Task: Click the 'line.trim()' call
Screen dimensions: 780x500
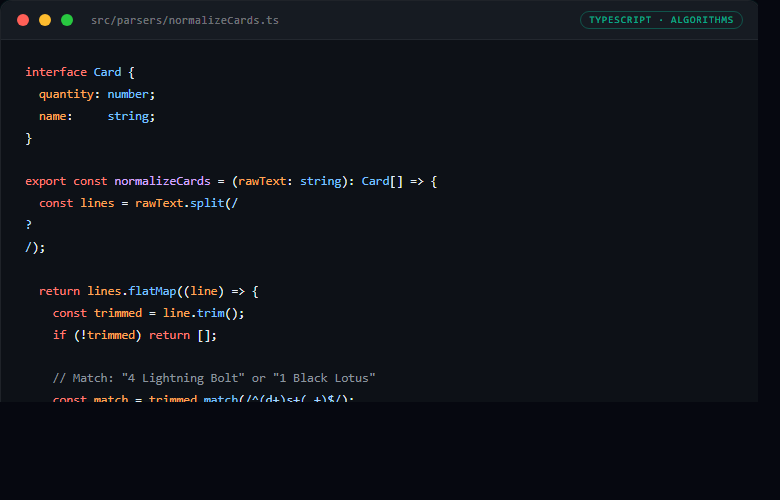Action: [x=200, y=313]
